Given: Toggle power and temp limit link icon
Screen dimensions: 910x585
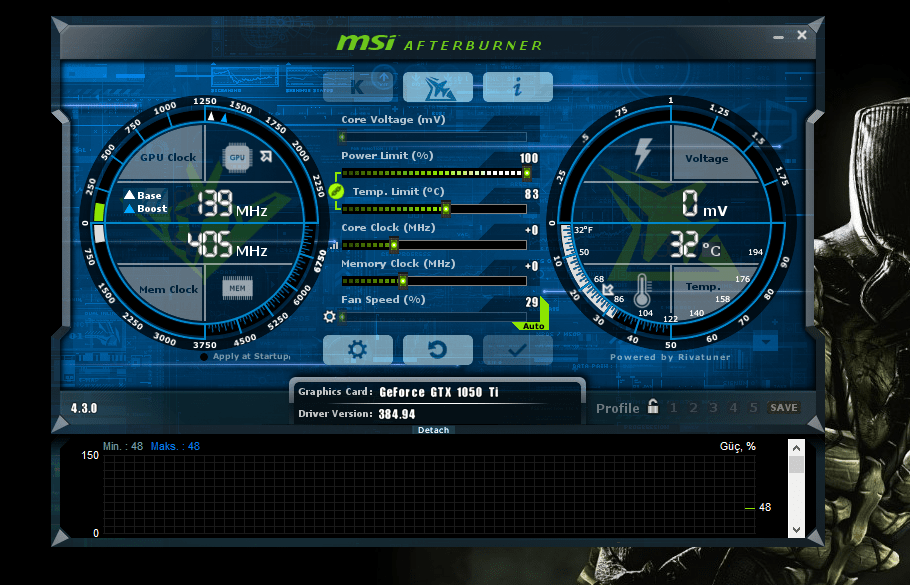Looking at the screenshot, I should coord(335,190).
